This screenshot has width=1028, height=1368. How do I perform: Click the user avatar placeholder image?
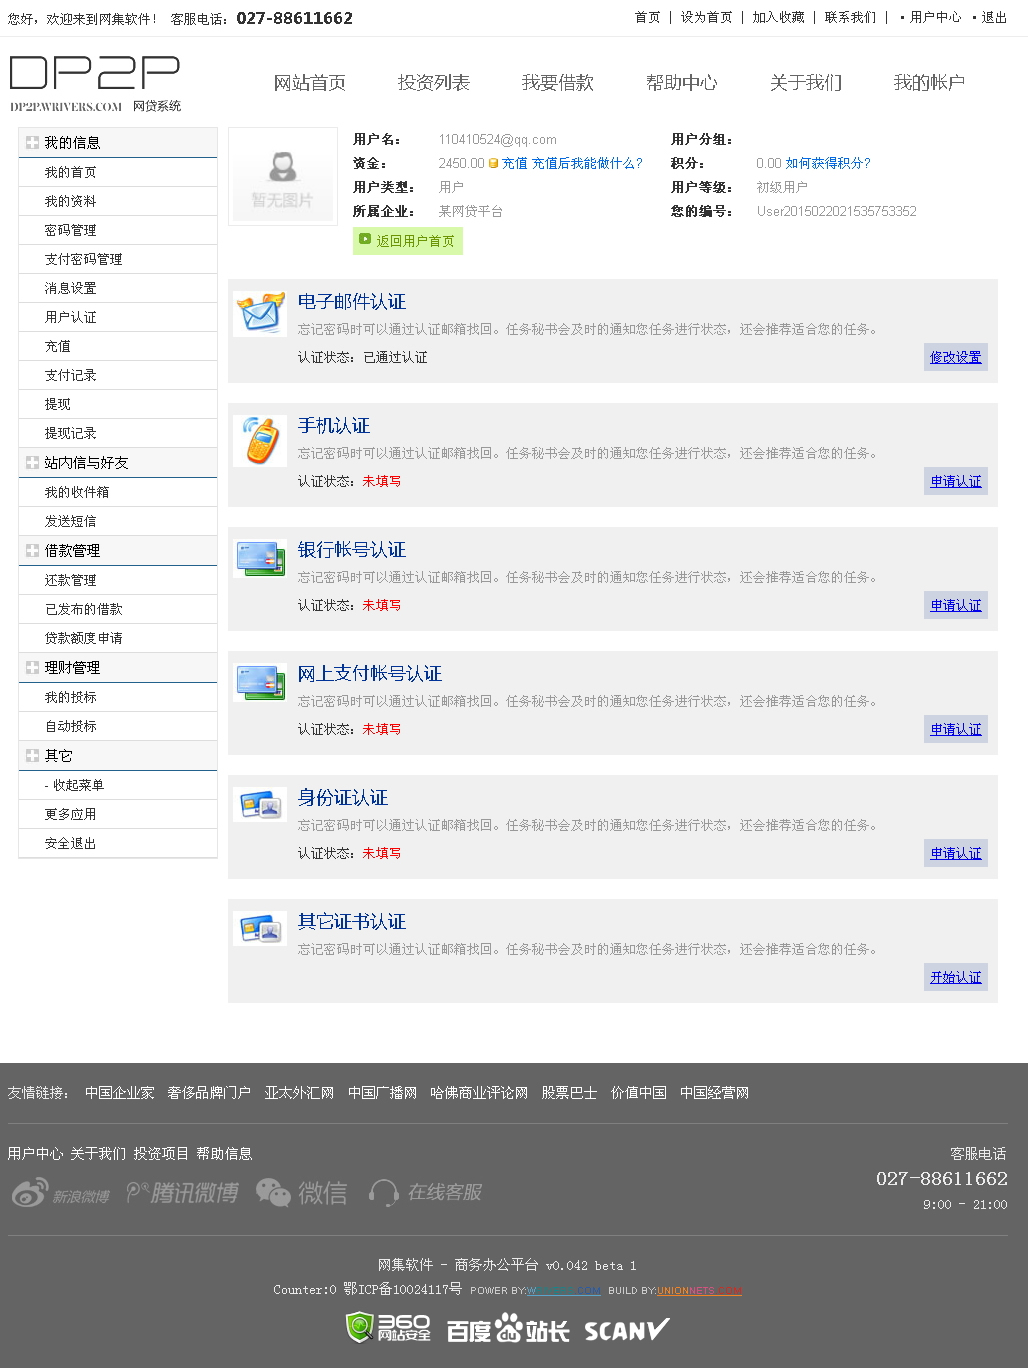(283, 177)
